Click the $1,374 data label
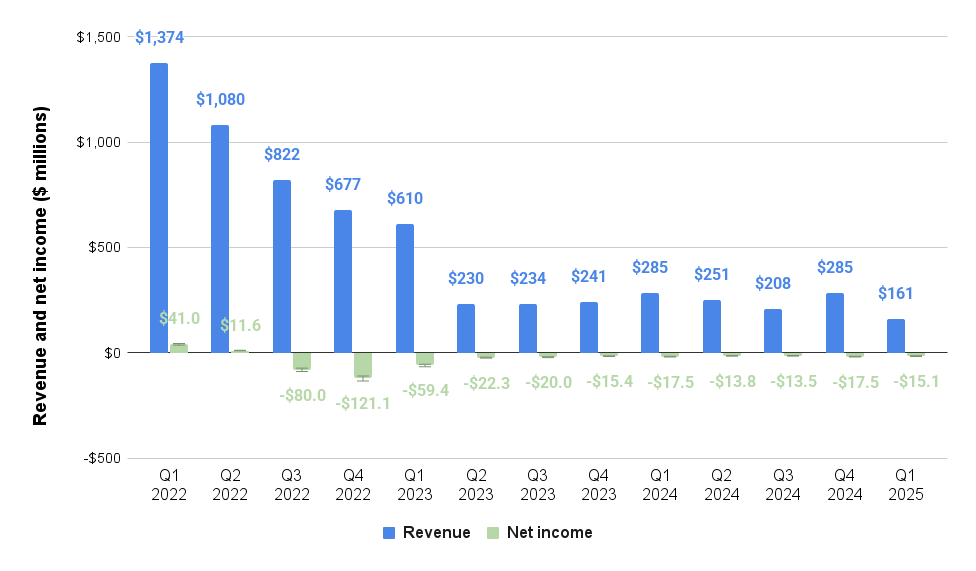Viewport: 976px width, 571px height. point(160,37)
